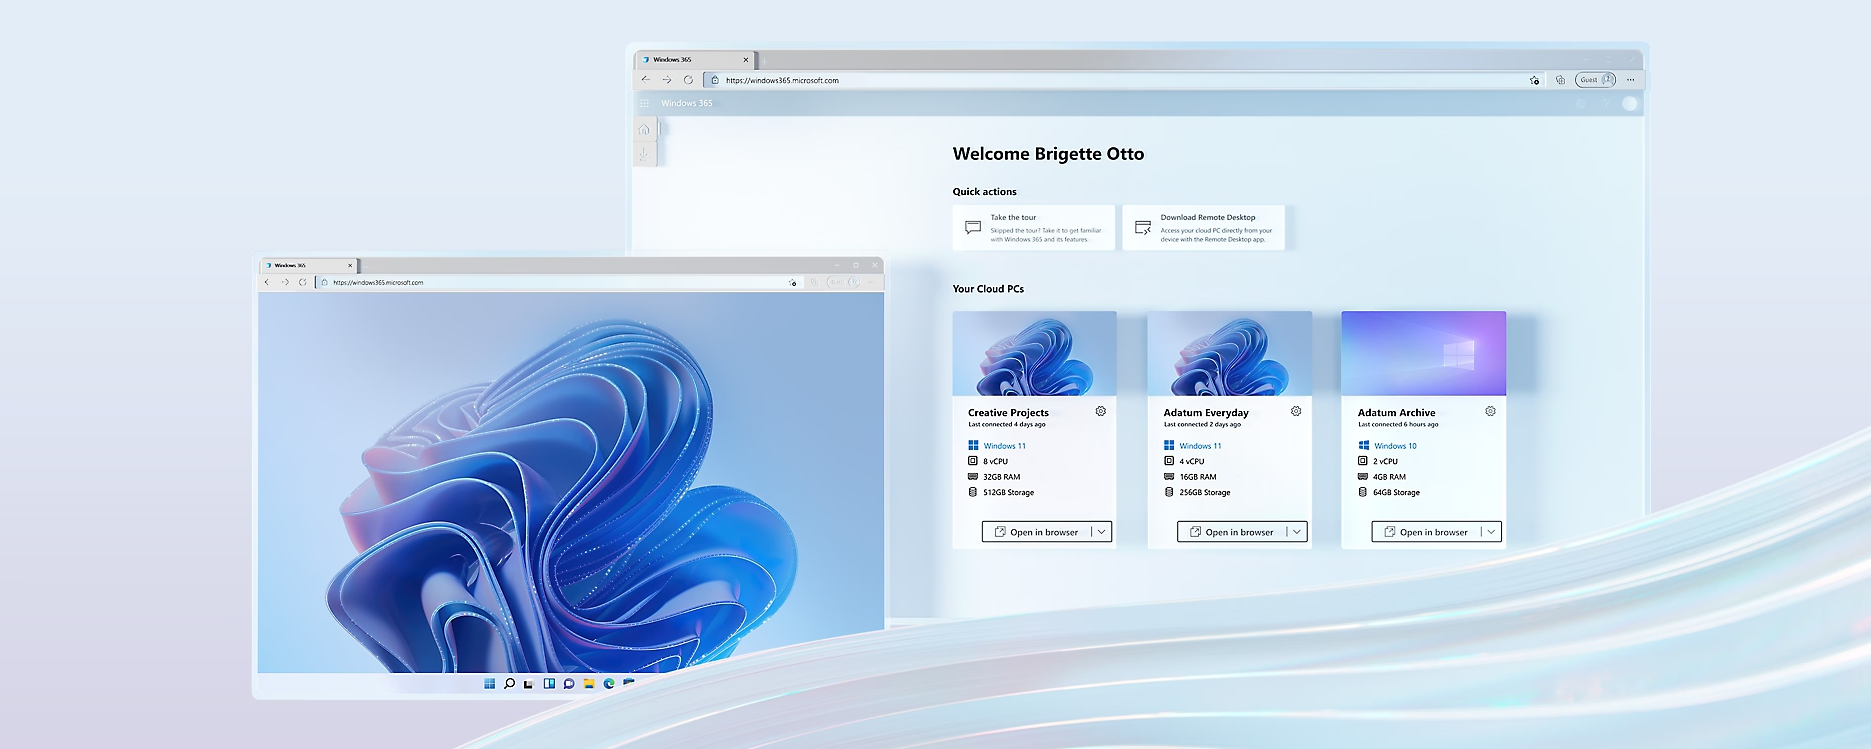Select the Adatum Everyday thumbnail image
Screen dimensions: 1871x749
coord(1230,353)
